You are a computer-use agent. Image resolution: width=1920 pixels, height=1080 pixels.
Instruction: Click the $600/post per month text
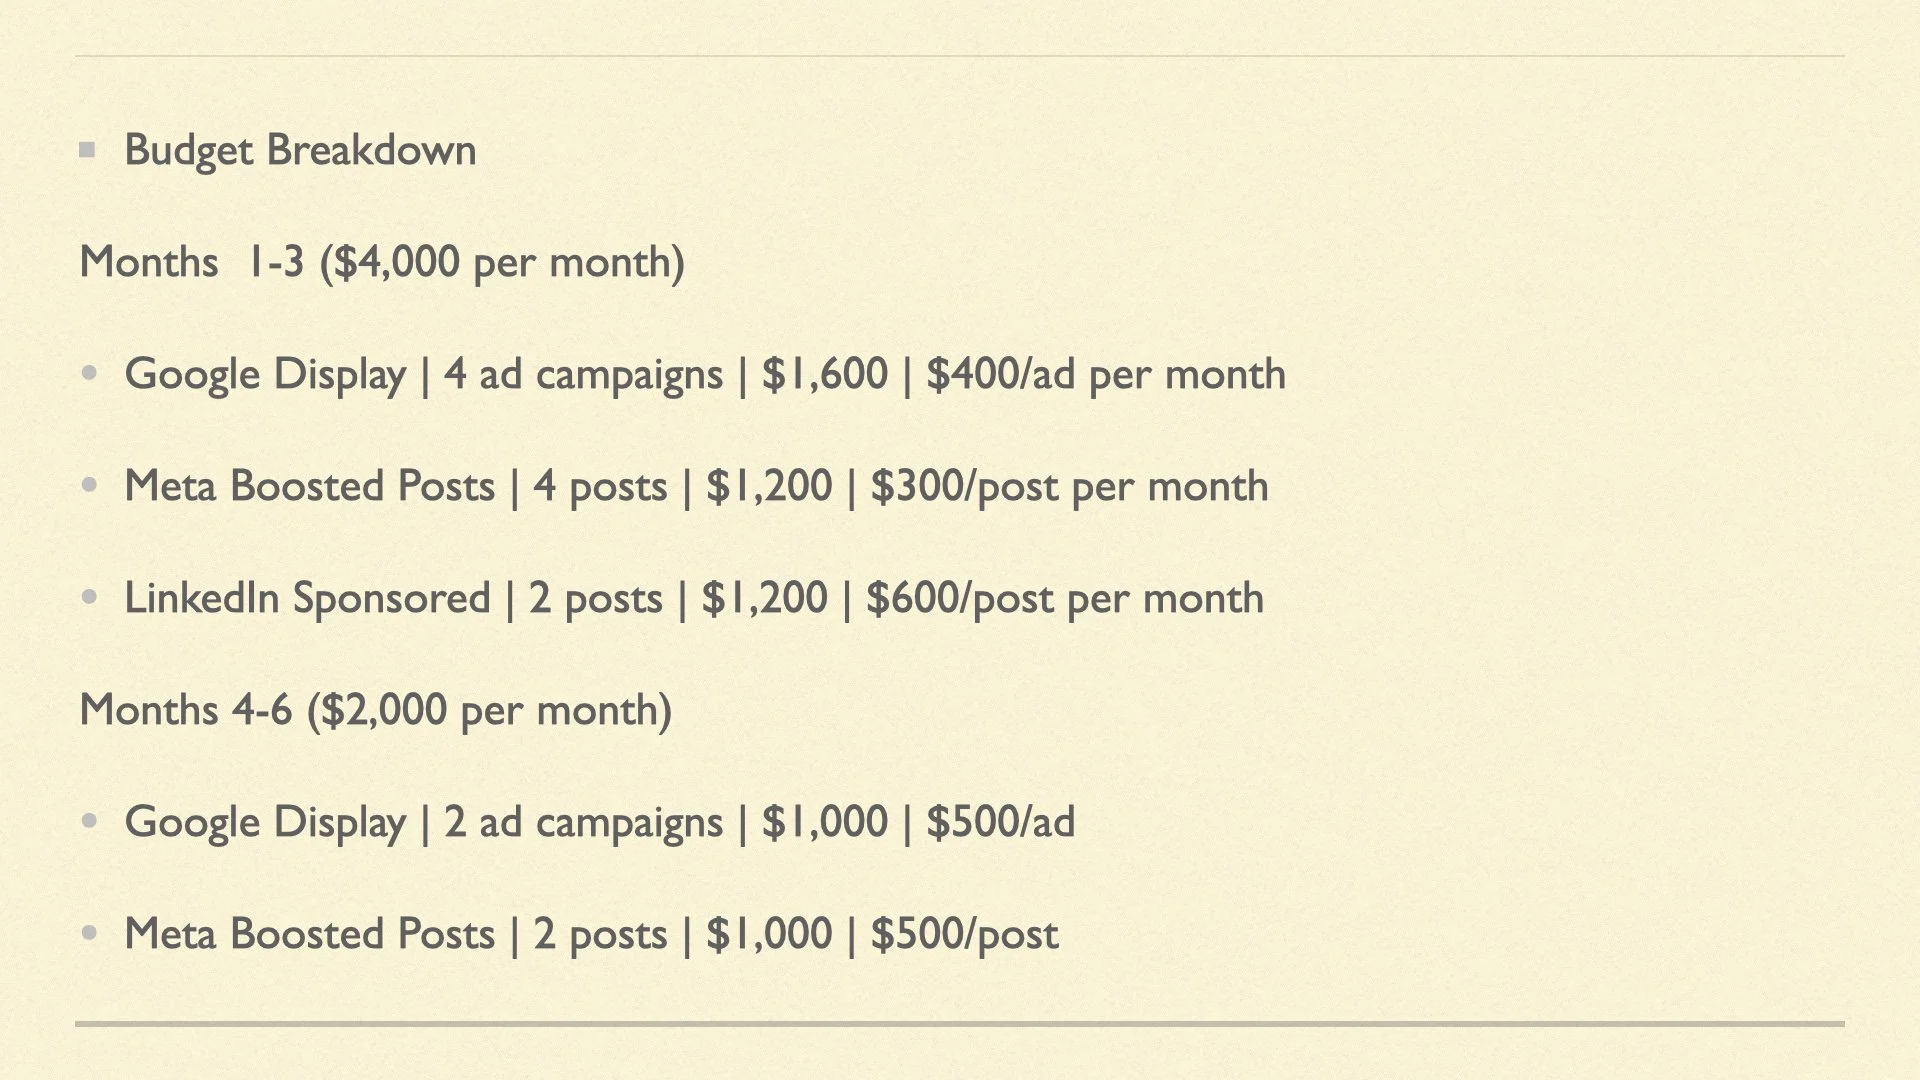pos(1065,598)
